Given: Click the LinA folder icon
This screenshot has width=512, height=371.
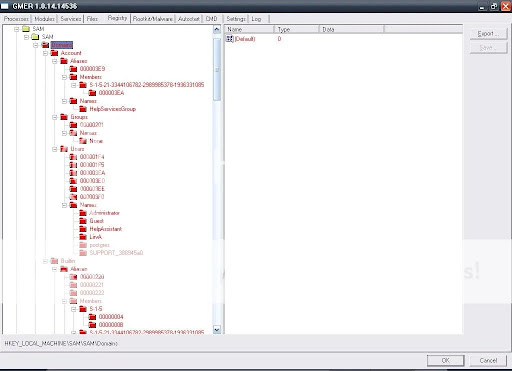Looking at the screenshot, I should click(83, 237).
